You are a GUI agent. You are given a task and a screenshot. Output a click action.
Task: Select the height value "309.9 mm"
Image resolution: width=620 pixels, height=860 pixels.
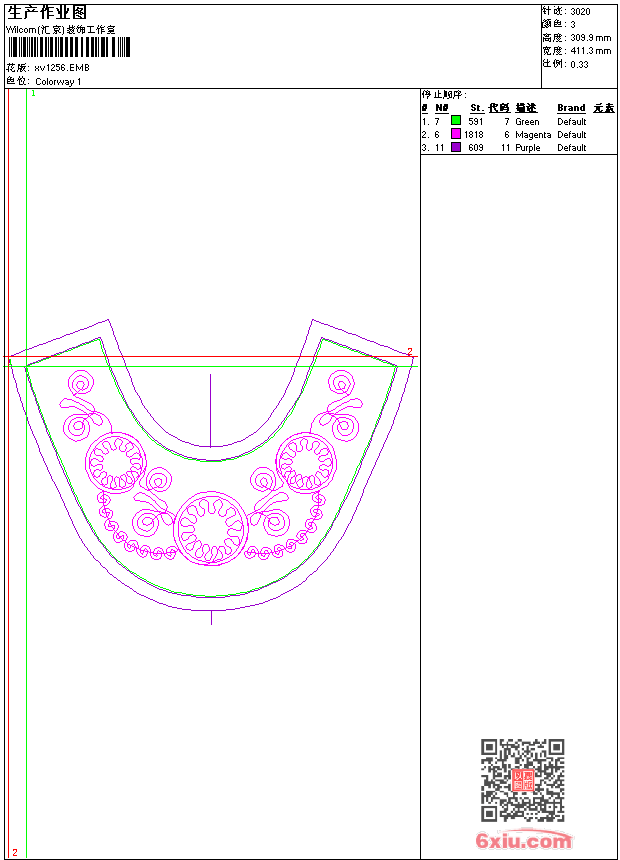pos(591,38)
